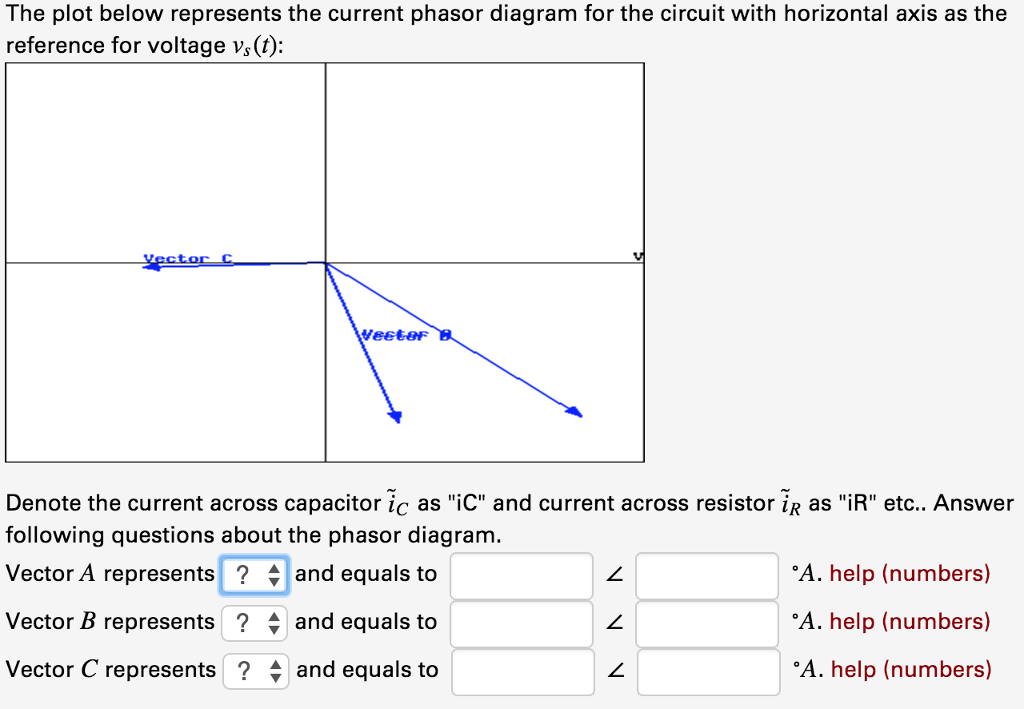Click the Vector A magnitude input field

pos(521,575)
